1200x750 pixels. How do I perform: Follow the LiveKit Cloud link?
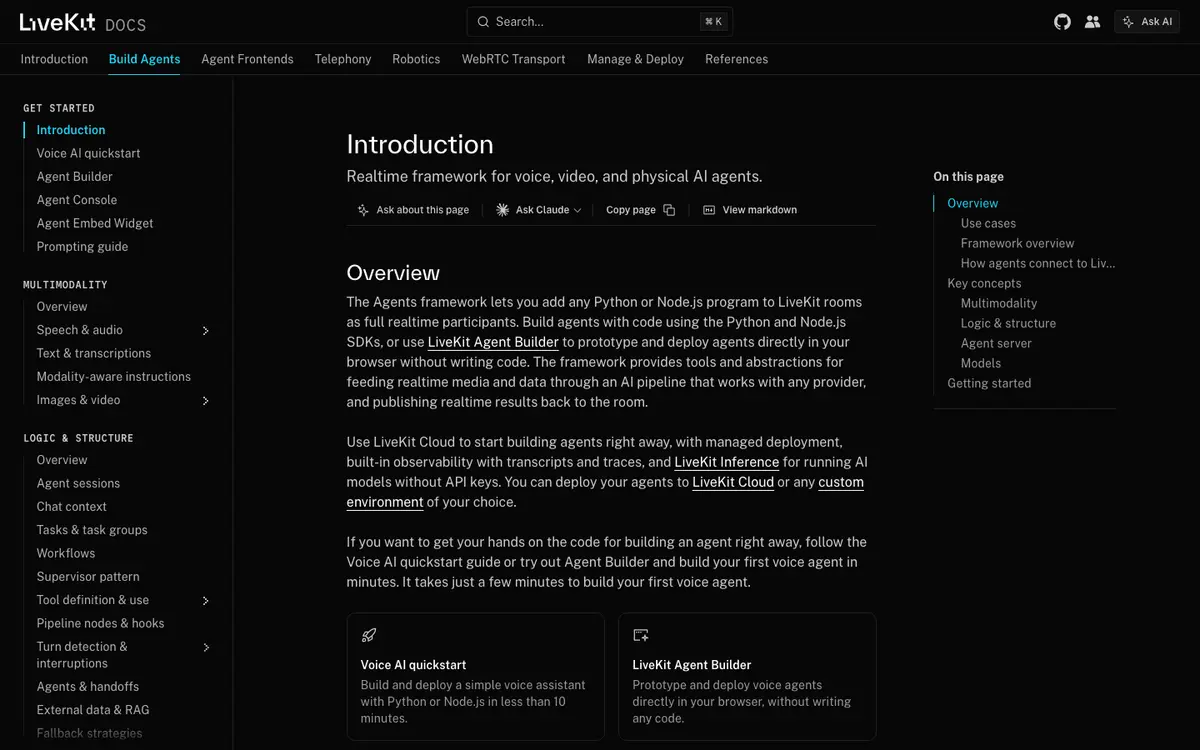pyautogui.click(x=733, y=482)
